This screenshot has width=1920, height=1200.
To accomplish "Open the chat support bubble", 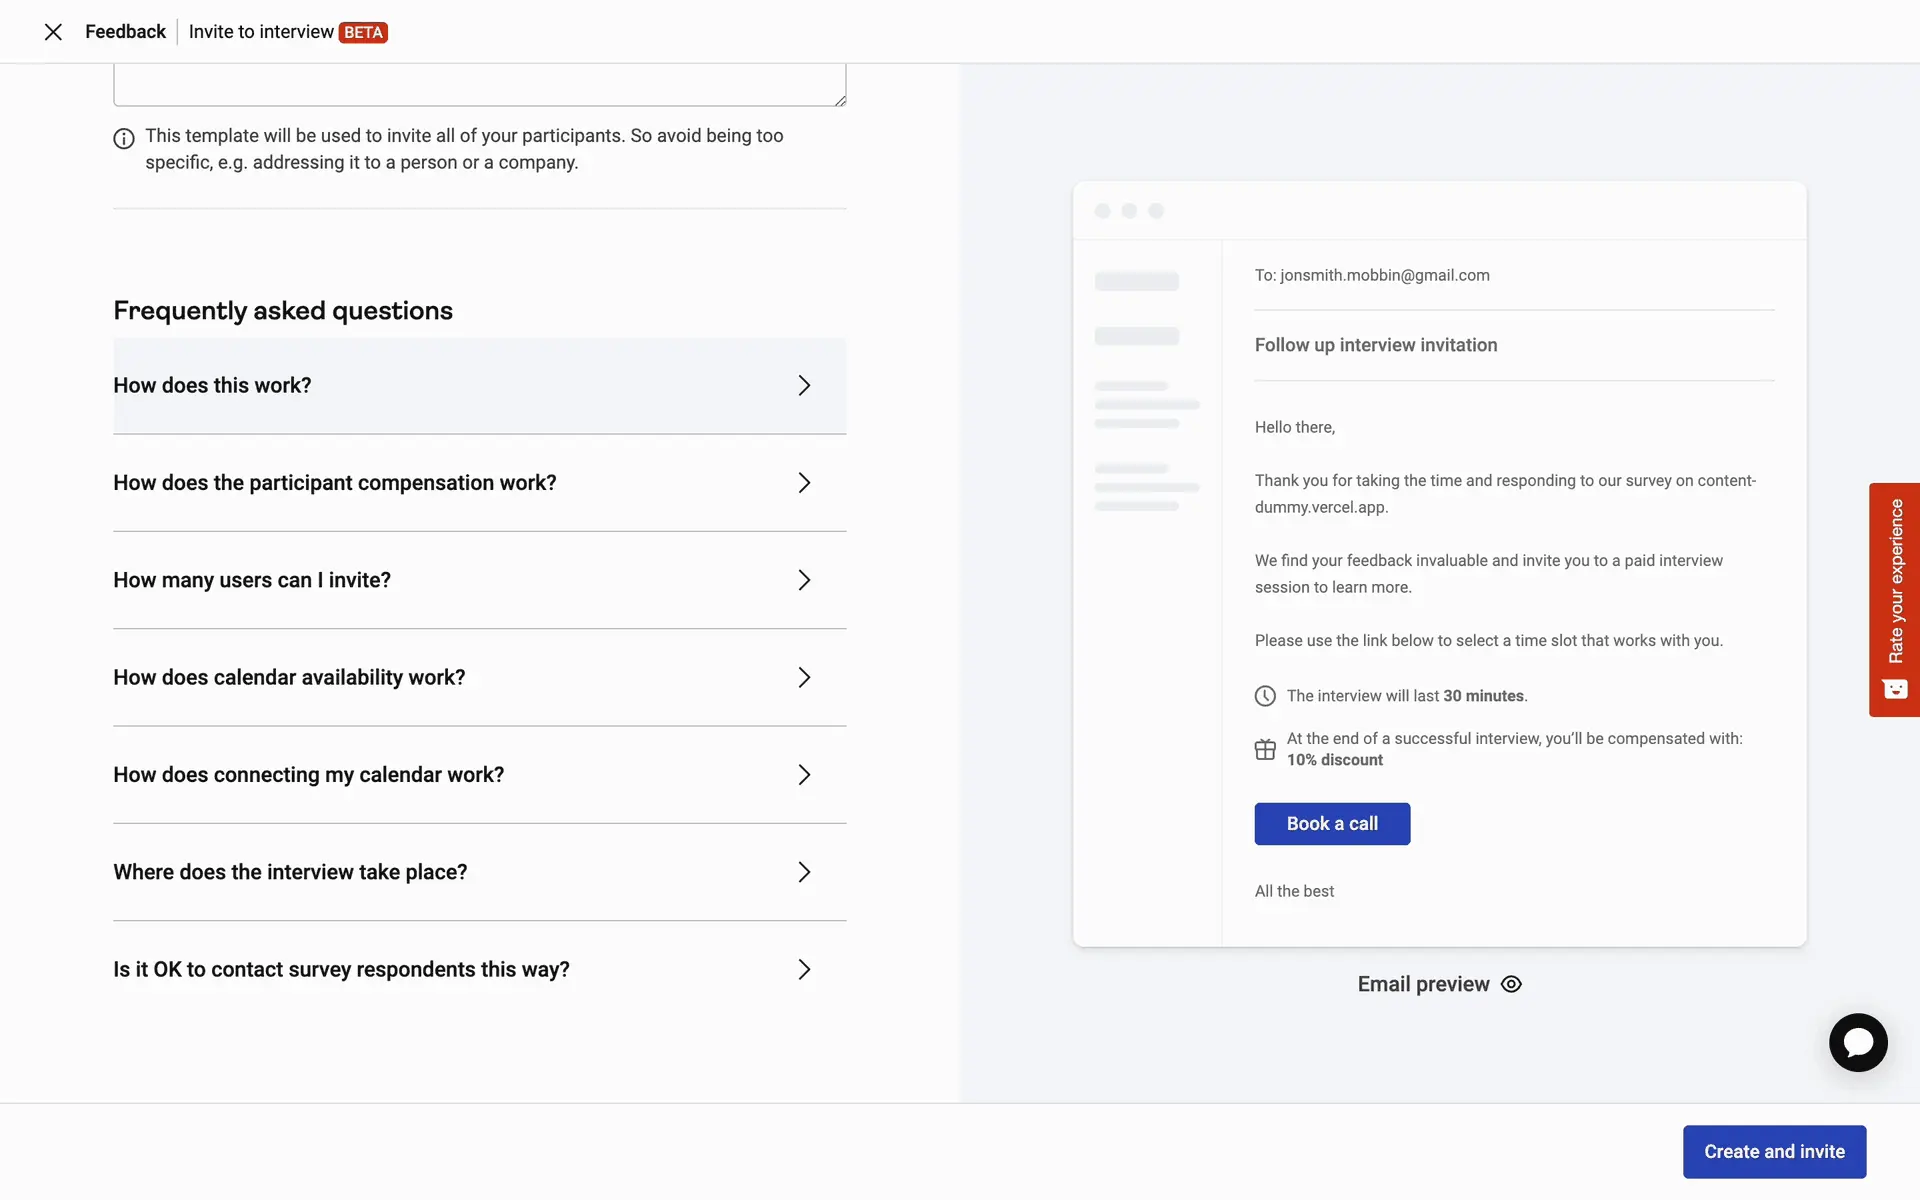I will pyautogui.click(x=1857, y=1043).
